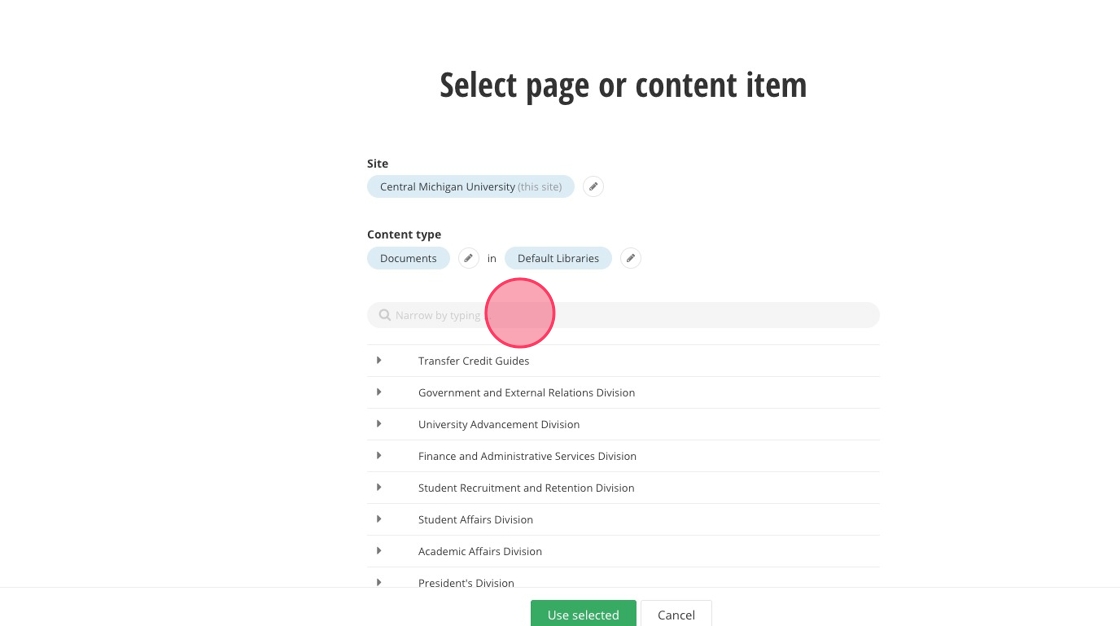
Task: Click the Use selected button
Action: tap(583, 614)
